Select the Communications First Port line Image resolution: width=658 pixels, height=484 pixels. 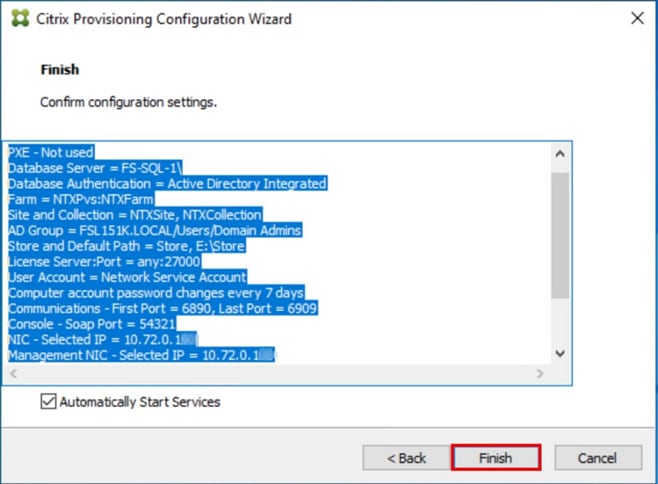163,308
